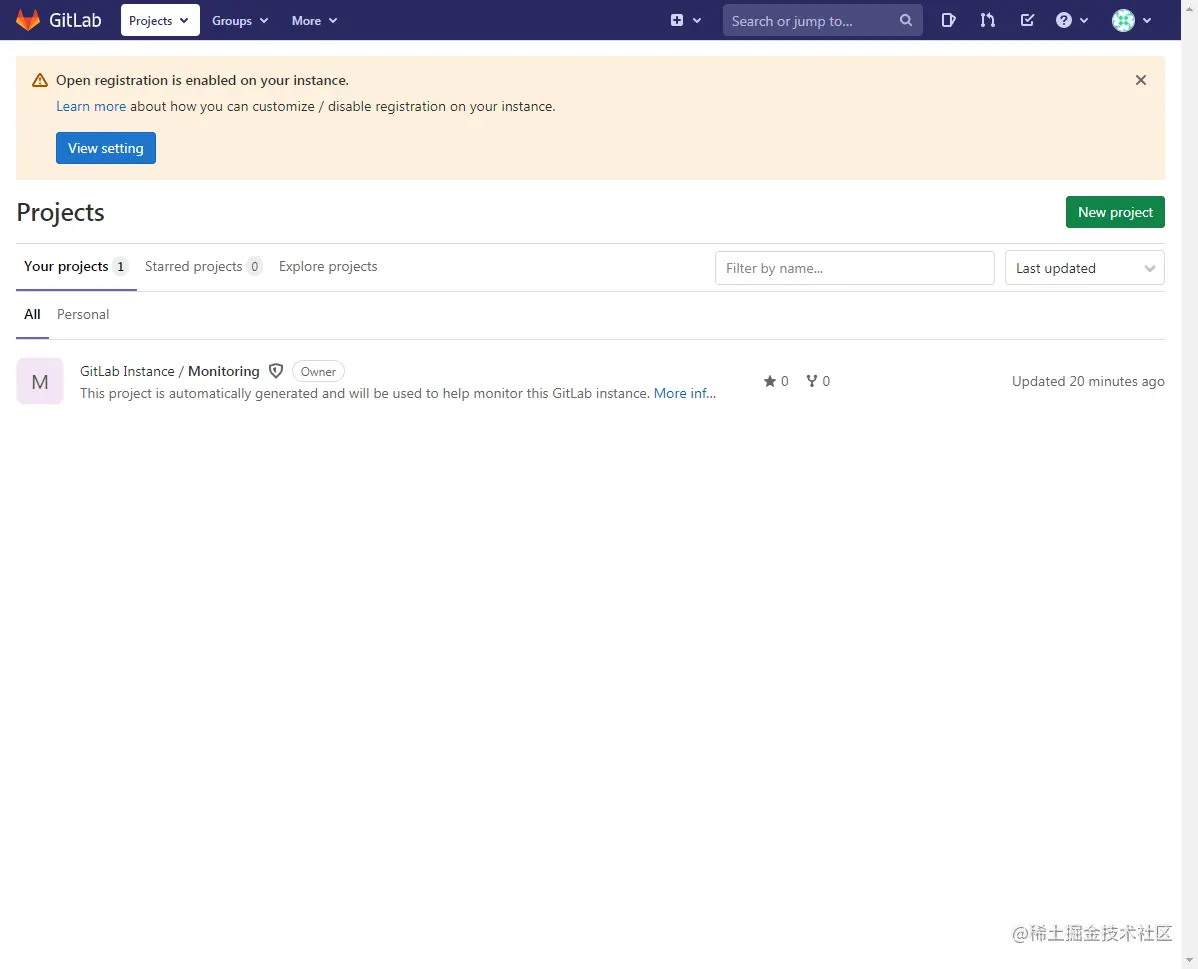
Task: Click the shield visibility icon
Action: [x=276, y=371]
